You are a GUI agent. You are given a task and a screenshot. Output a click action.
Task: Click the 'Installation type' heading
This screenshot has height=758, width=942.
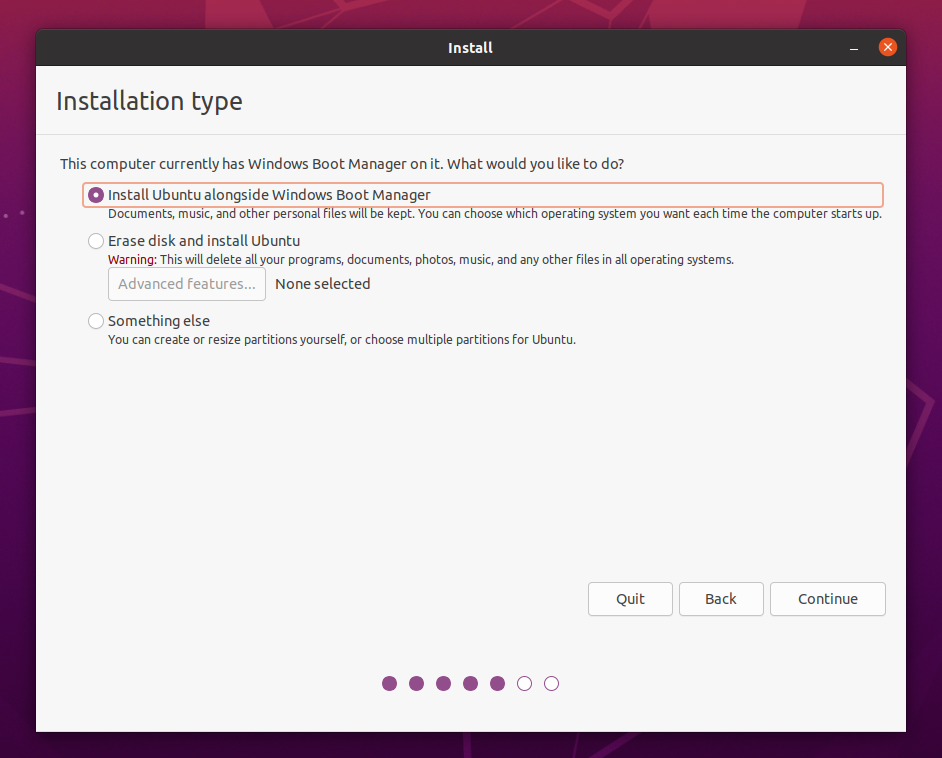pyautogui.click(x=149, y=101)
